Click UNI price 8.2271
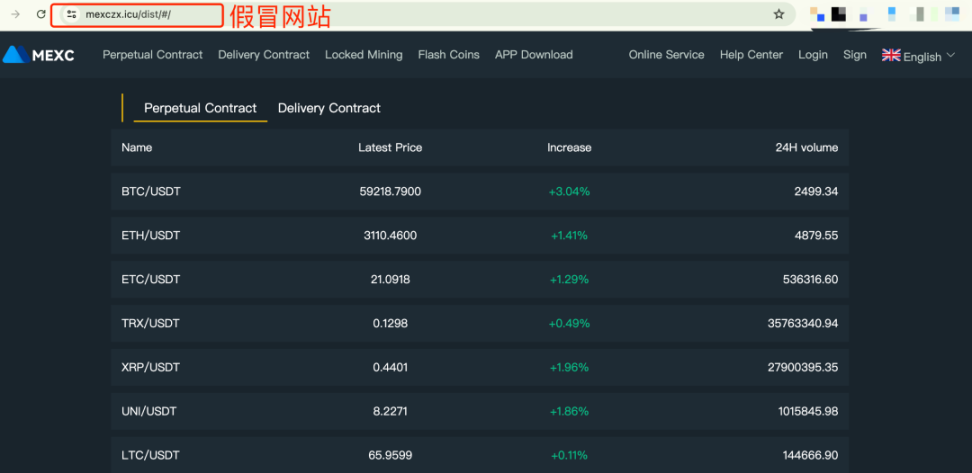 coord(390,412)
